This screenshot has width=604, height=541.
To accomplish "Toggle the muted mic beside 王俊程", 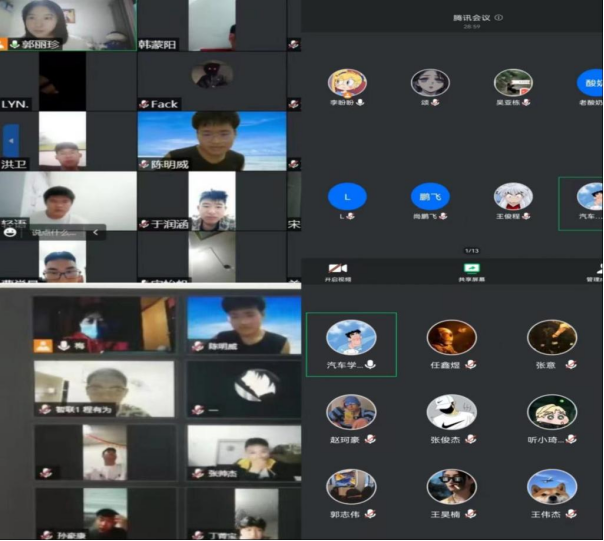I will 526,216.
